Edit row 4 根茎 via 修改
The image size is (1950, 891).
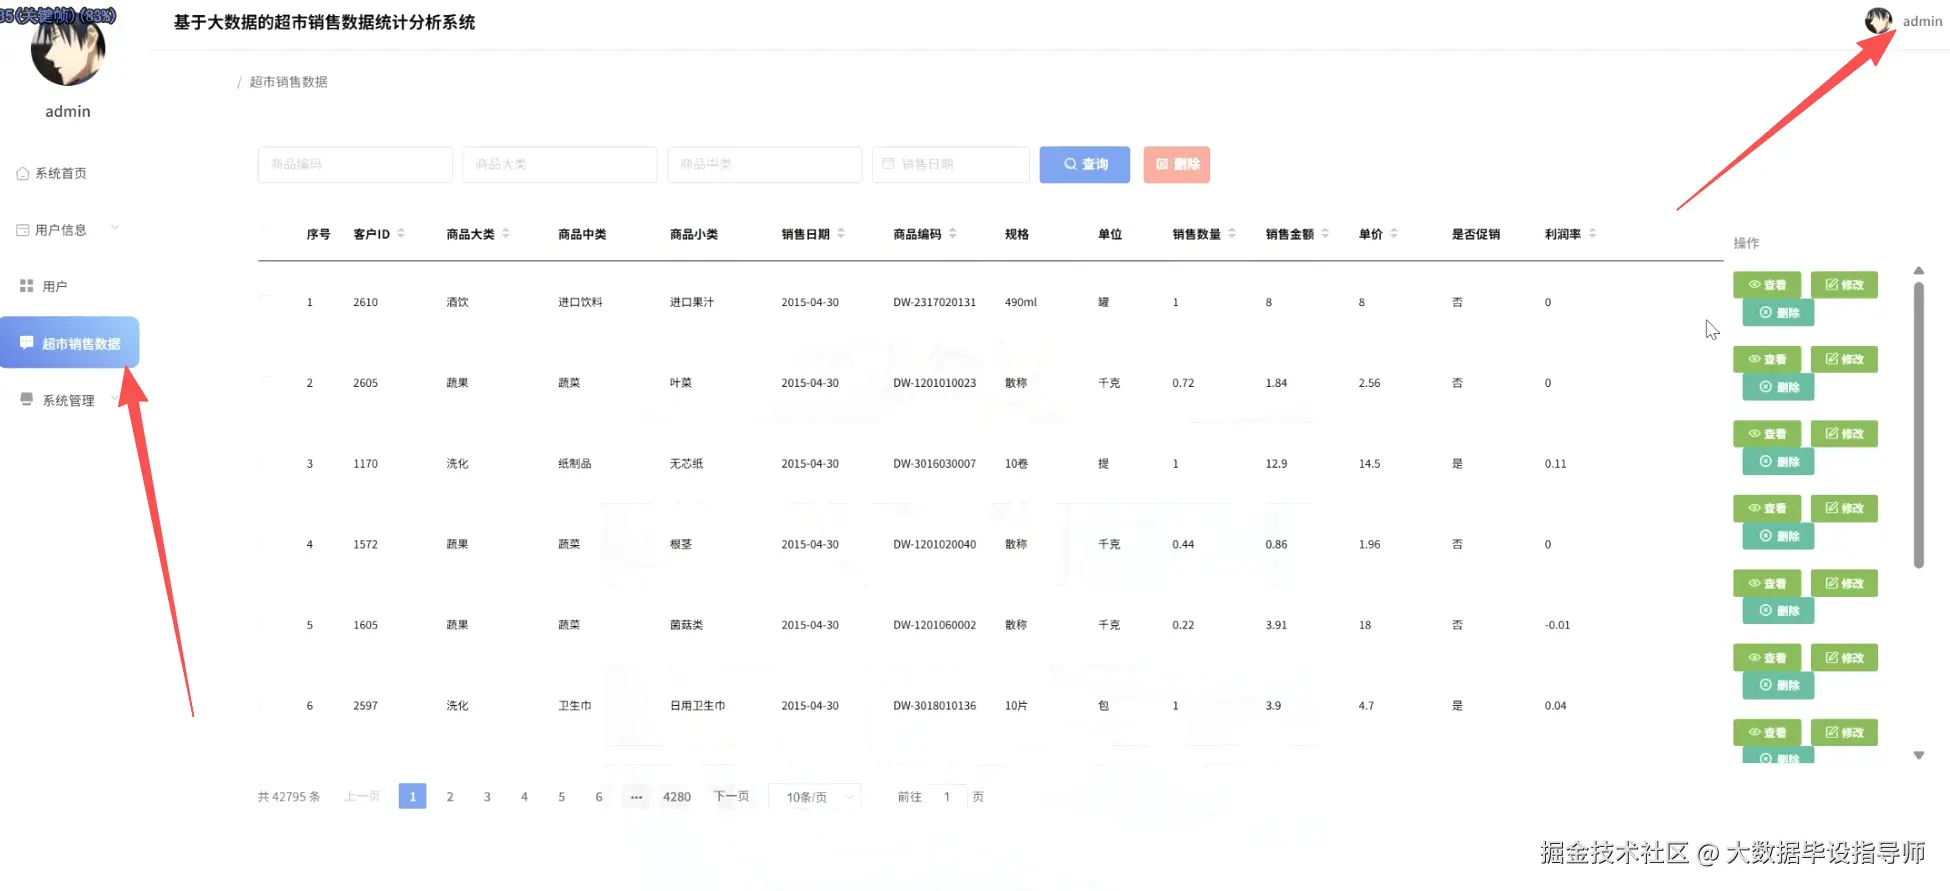click(x=1844, y=508)
